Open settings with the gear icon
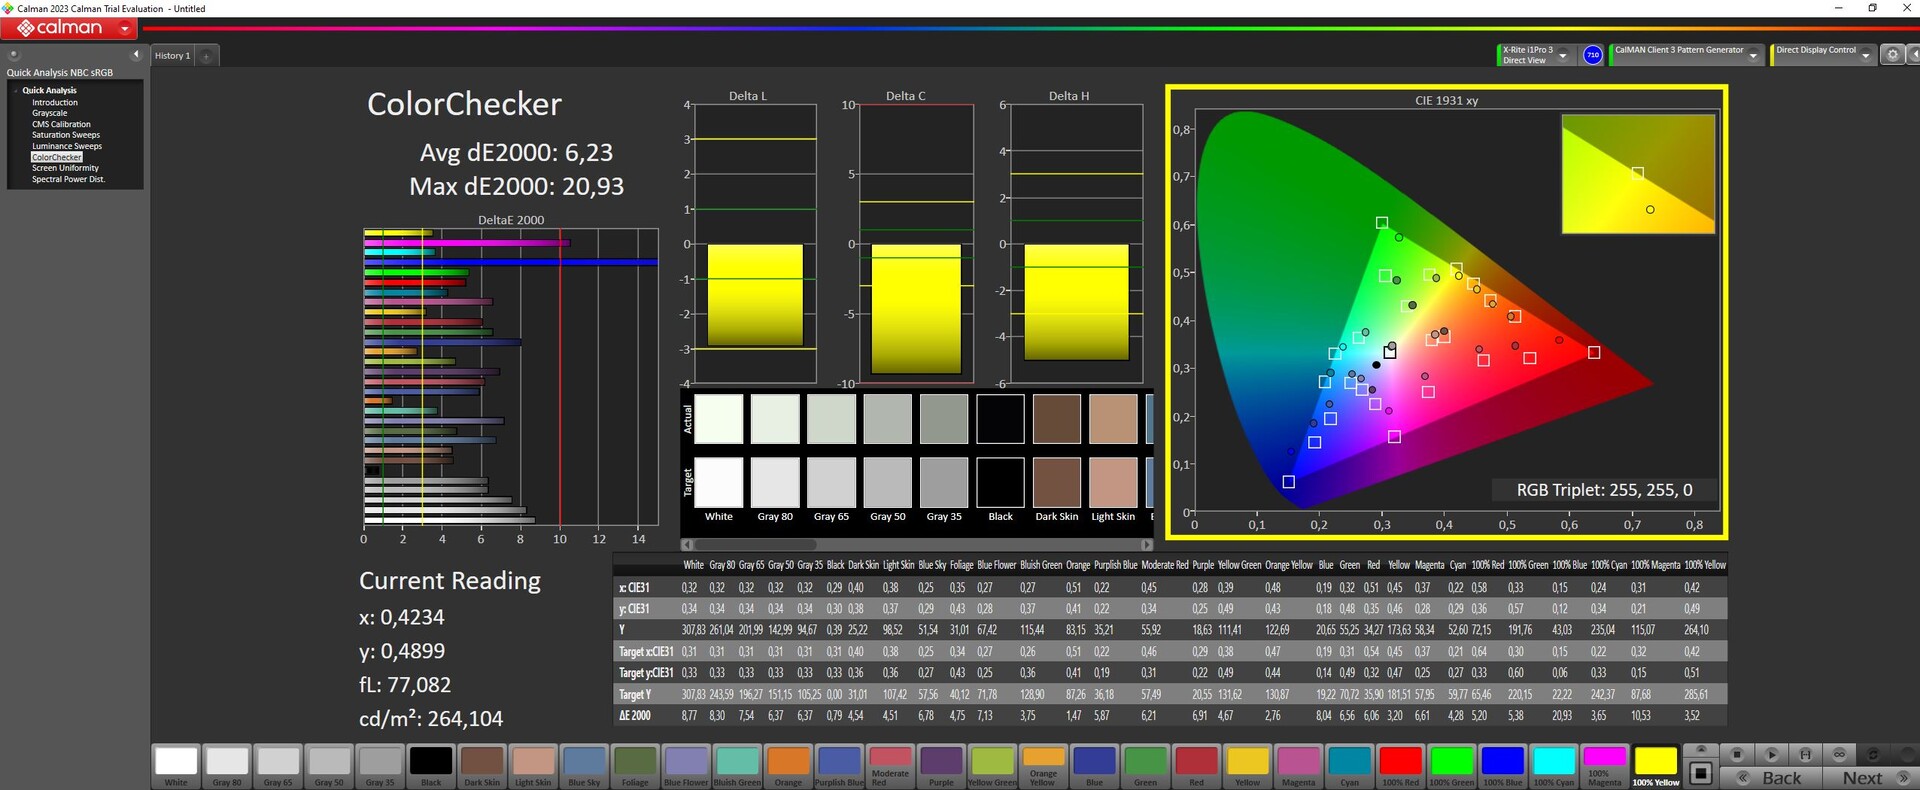Image resolution: width=1920 pixels, height=790 pixels. tap(1892, 55)
